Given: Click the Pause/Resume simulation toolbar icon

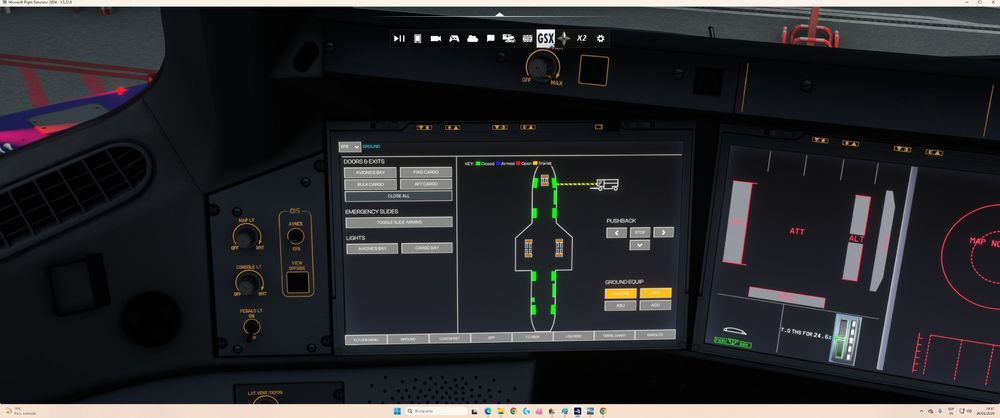Looking at the screenshot, I should click(x=399, y=38).
